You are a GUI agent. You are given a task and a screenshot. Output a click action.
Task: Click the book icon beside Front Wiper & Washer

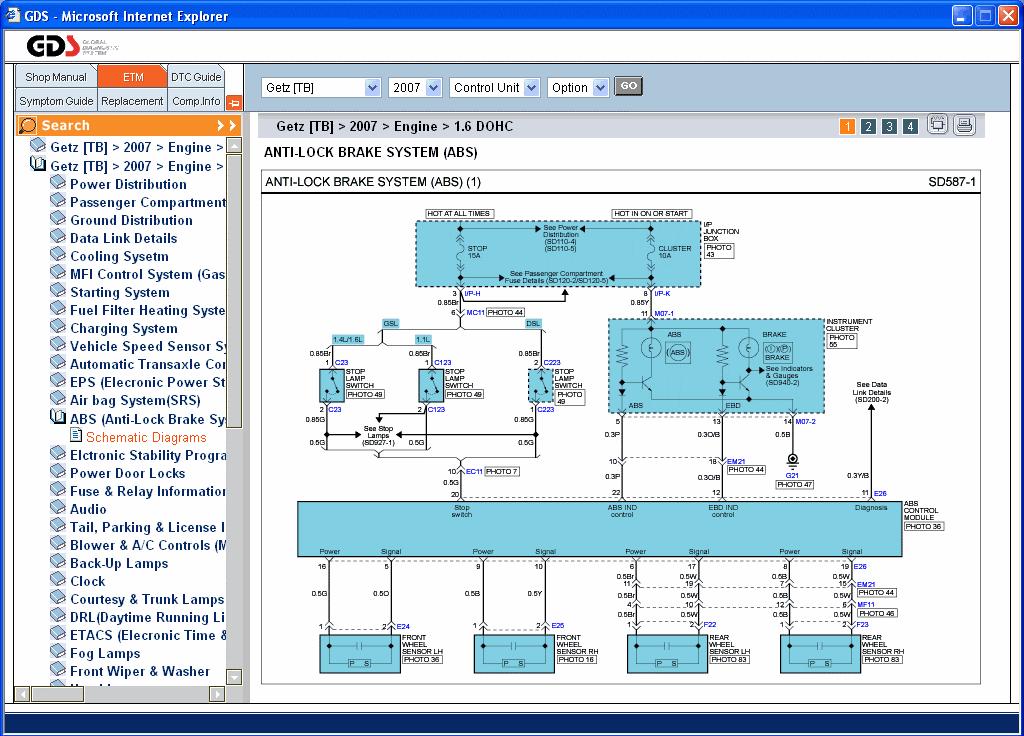58,669
